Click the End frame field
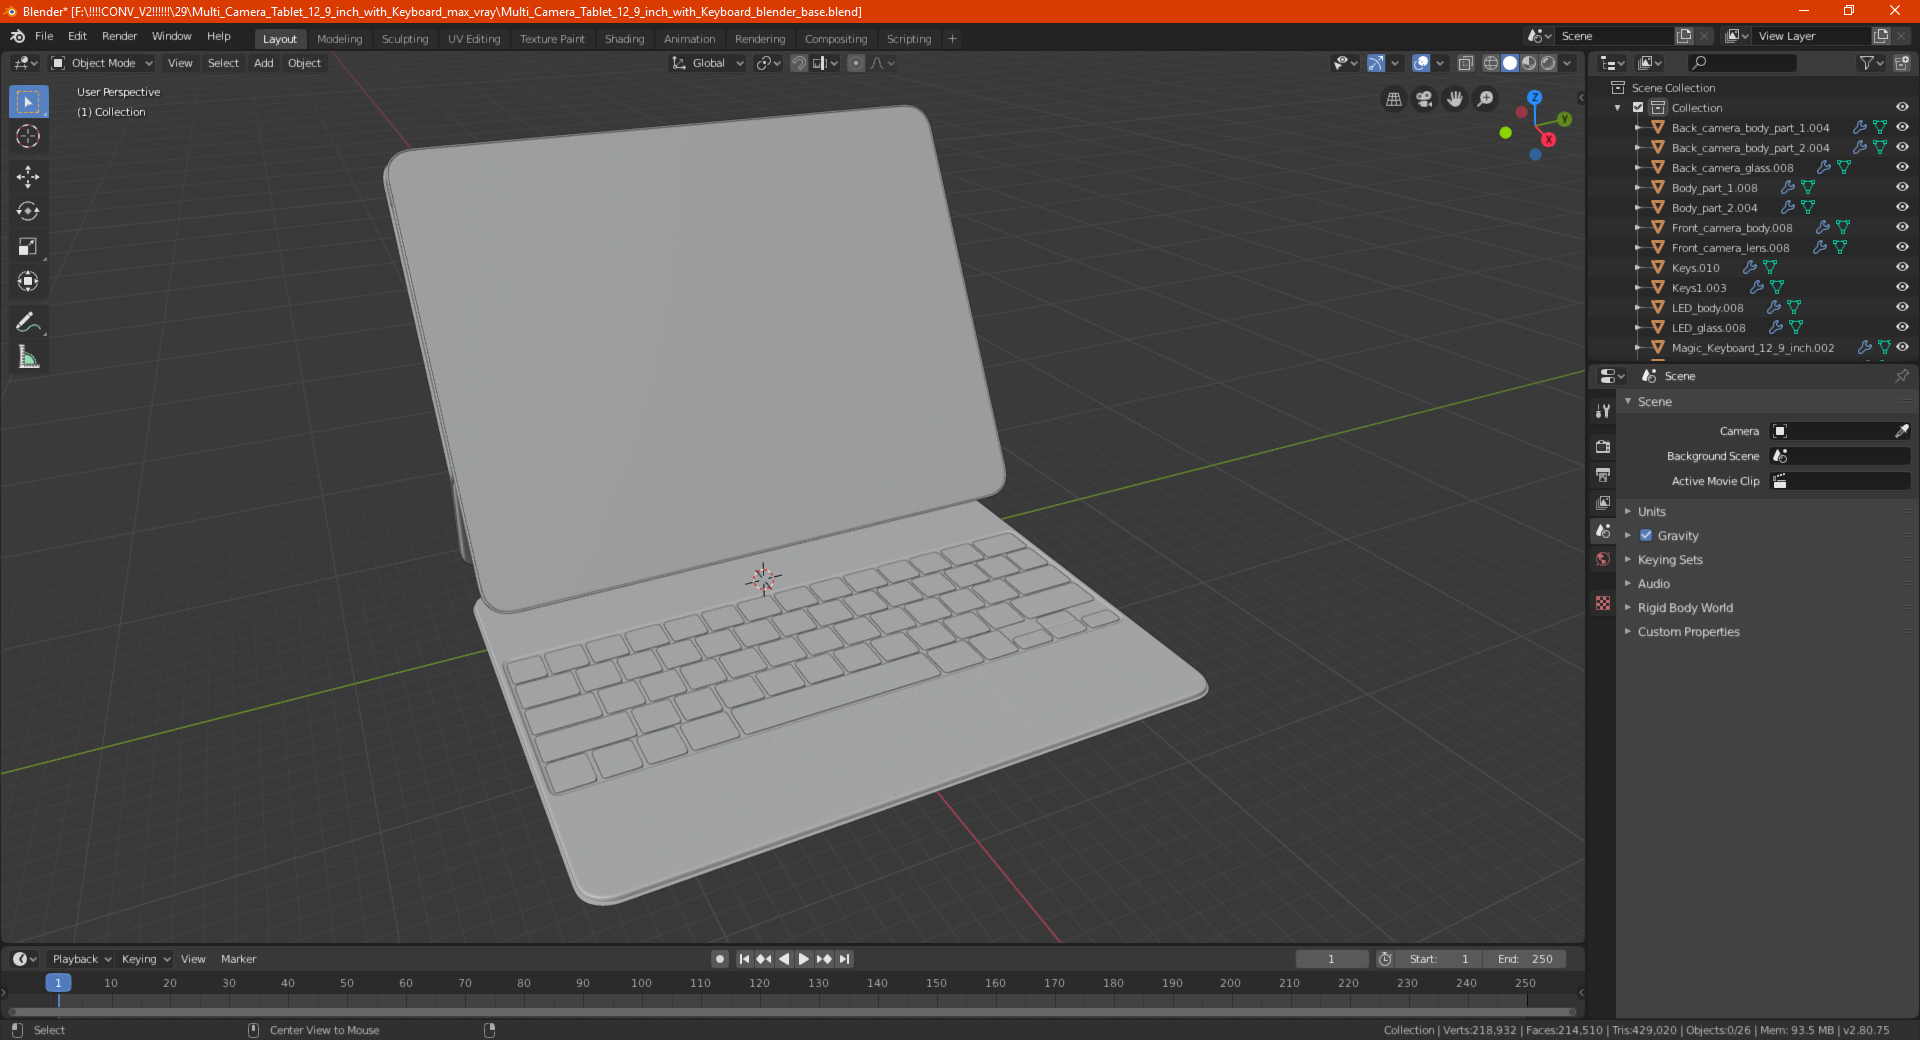The height and width of the screenshot is (1040, 1920). pos(1525,959)
